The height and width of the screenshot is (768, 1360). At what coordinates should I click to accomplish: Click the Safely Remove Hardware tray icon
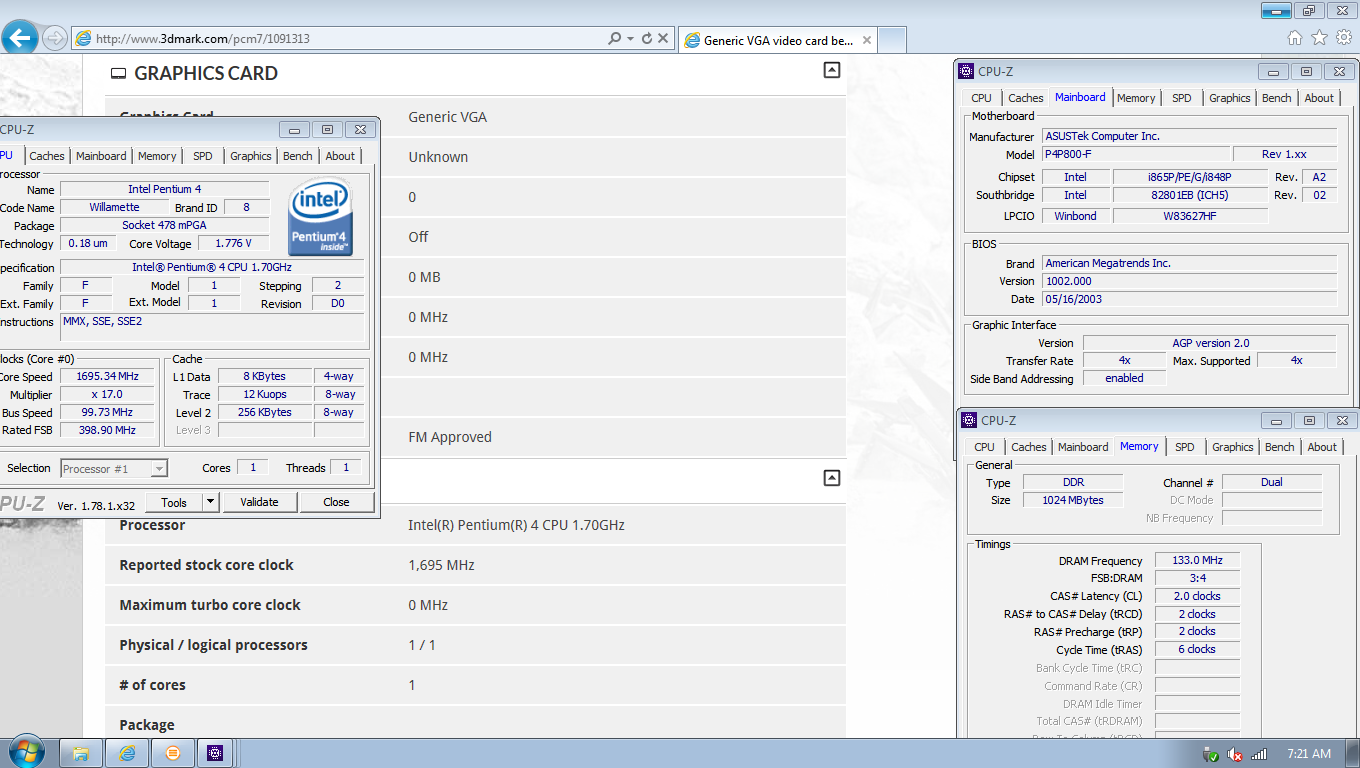pos(1211,754)
